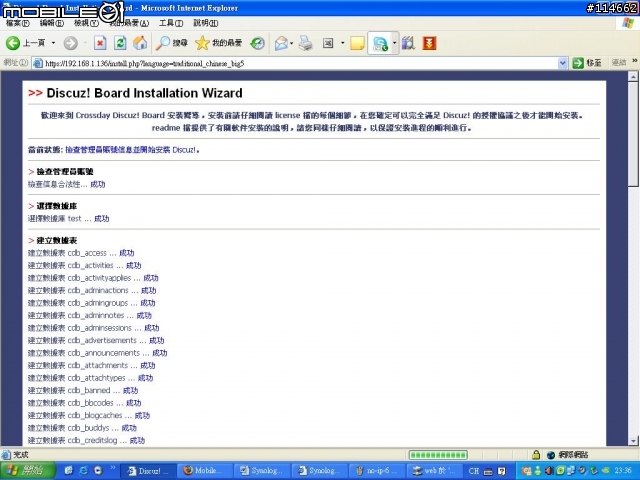Switch to the Mobile... Firefox taskbar button
Screen dimensions: 640x480
206,471
